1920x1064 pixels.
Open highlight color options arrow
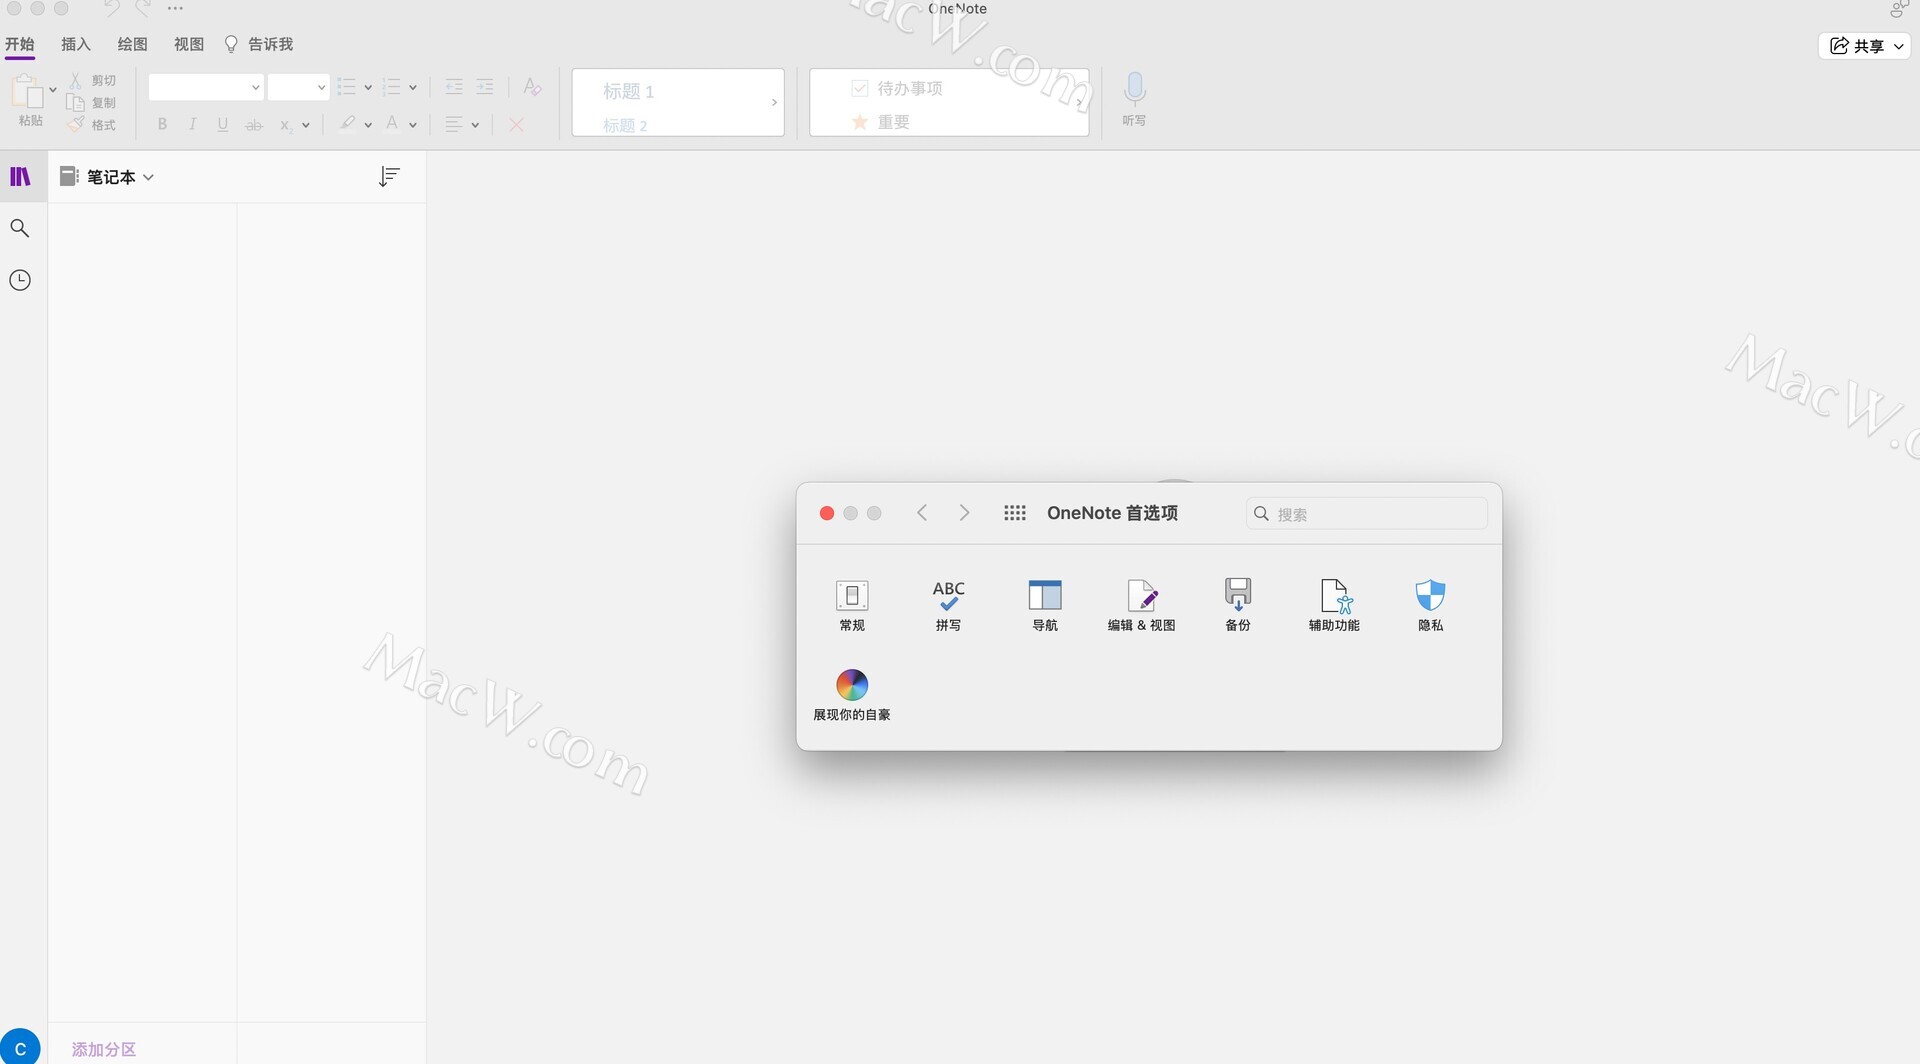[x=368, y=125]
